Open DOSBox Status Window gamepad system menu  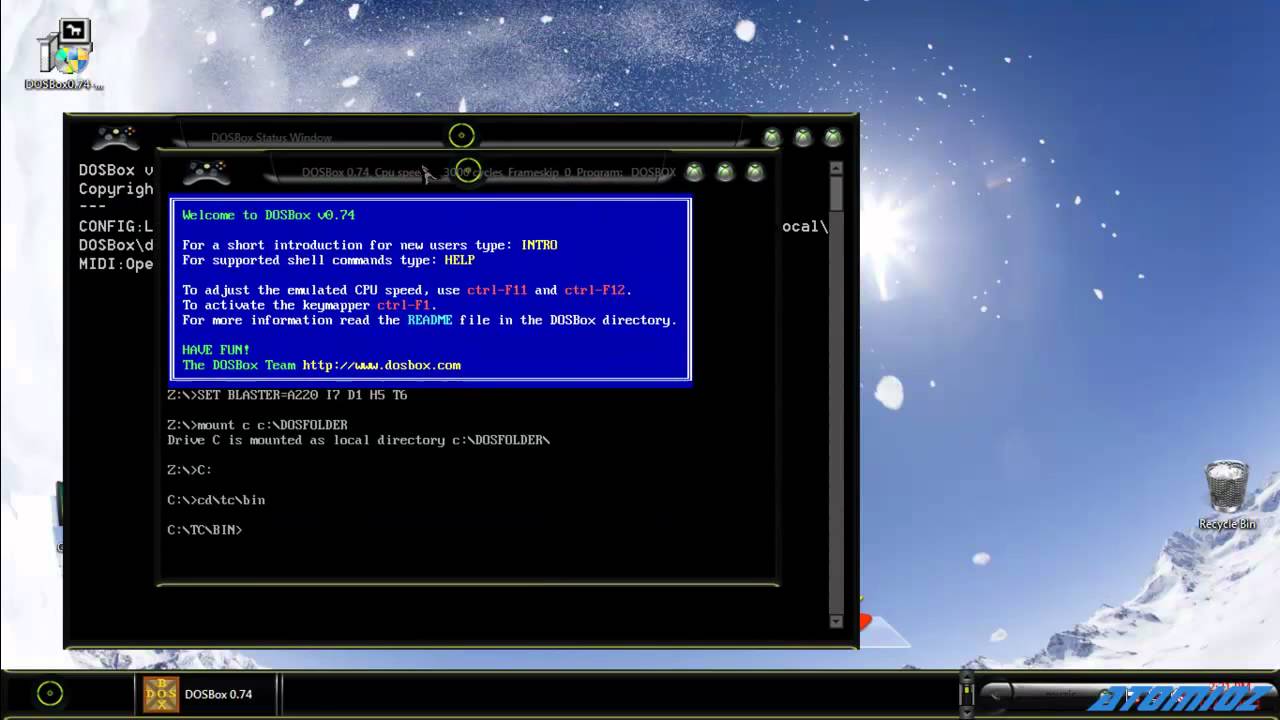pyautogui.click(x=116, y=136)
